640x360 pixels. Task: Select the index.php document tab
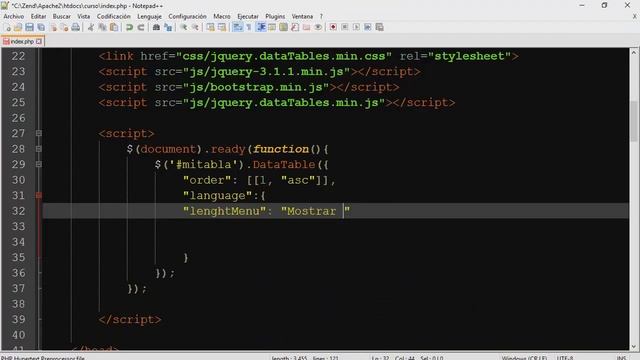pos(22,41)
